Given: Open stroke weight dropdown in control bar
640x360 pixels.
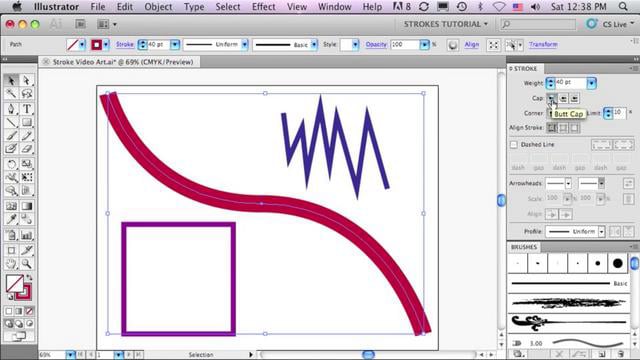Looking at the screenshot, I should [x=175, y=44].
